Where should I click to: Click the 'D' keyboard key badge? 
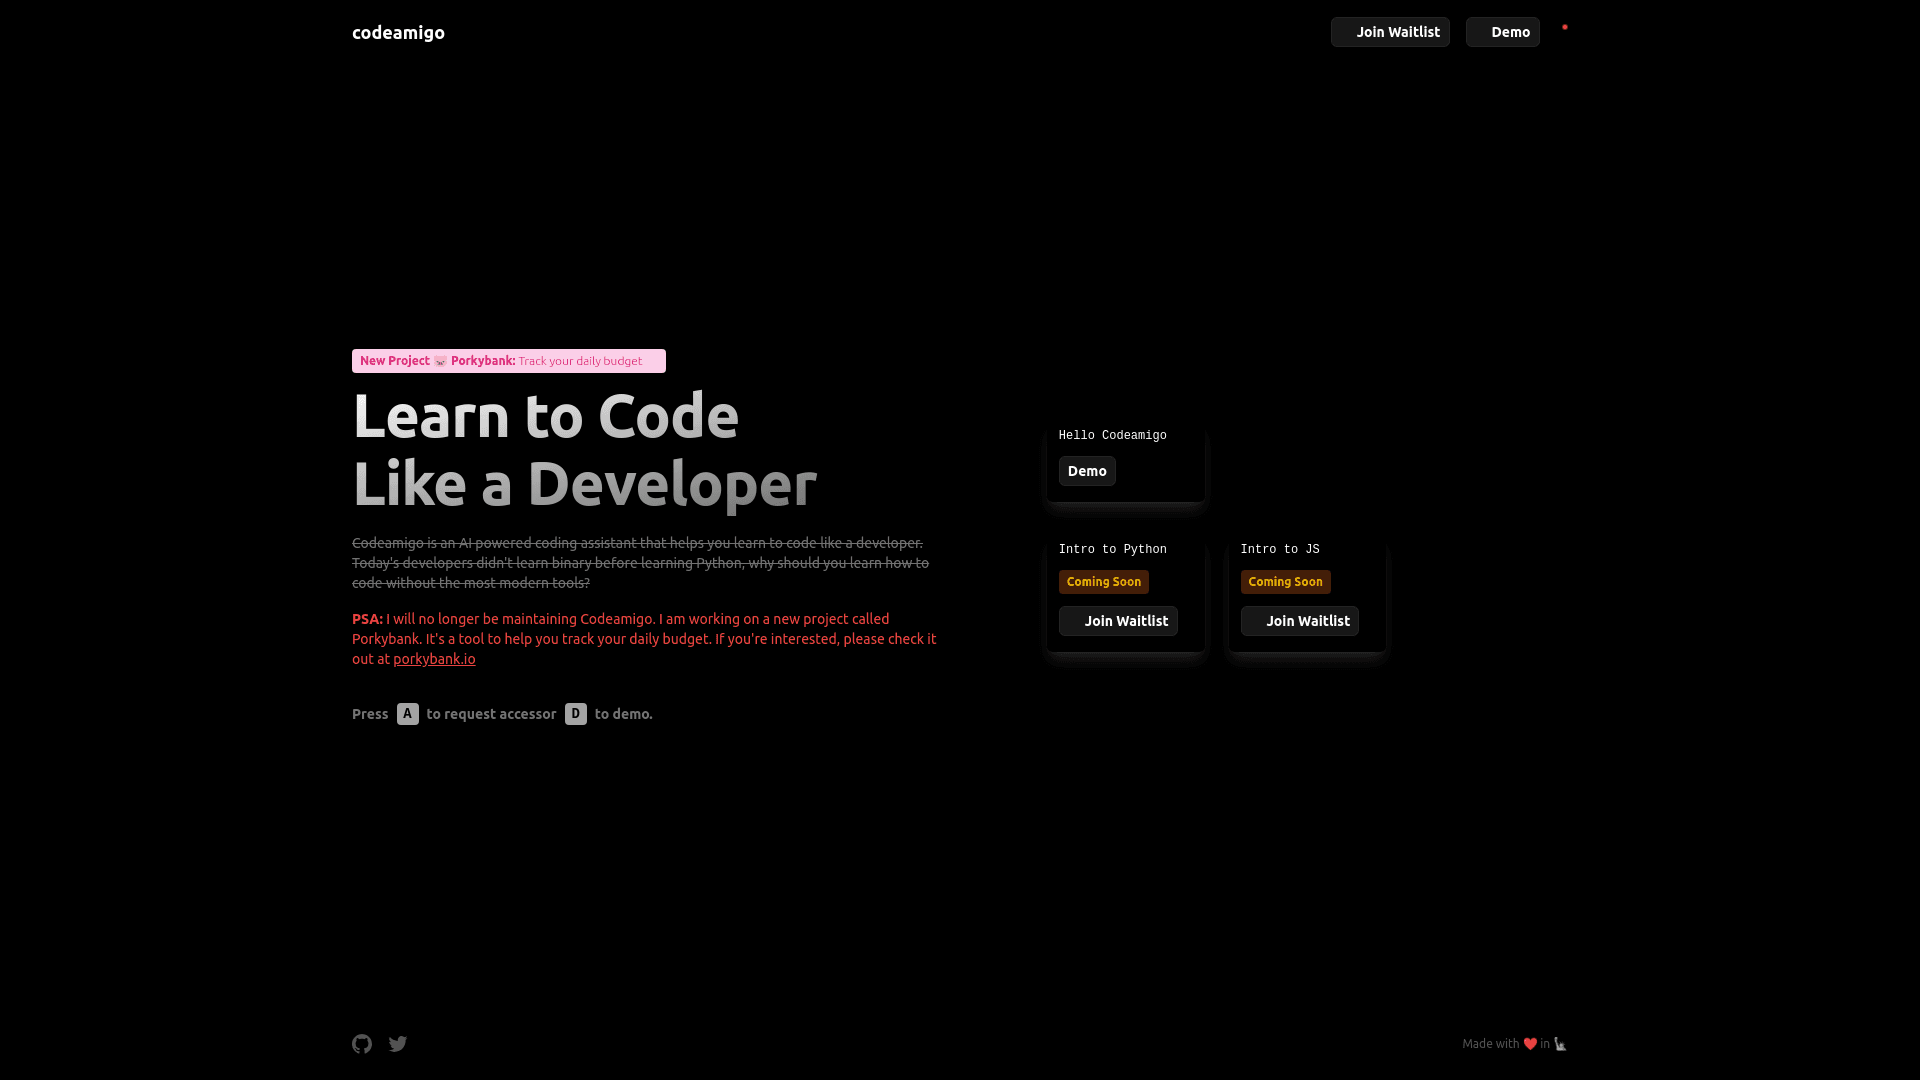[x=576, y=714]
